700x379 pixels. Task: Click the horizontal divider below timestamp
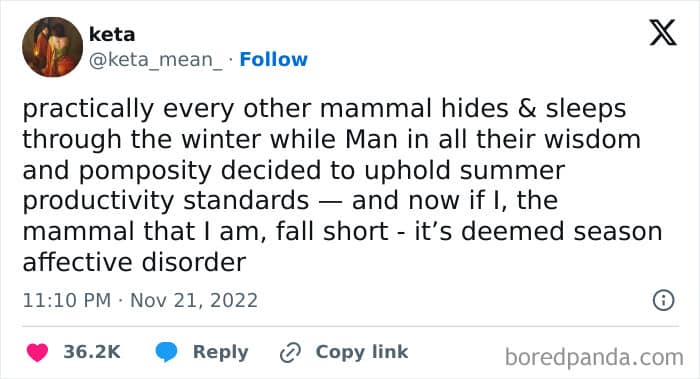(x=350, y=326)
